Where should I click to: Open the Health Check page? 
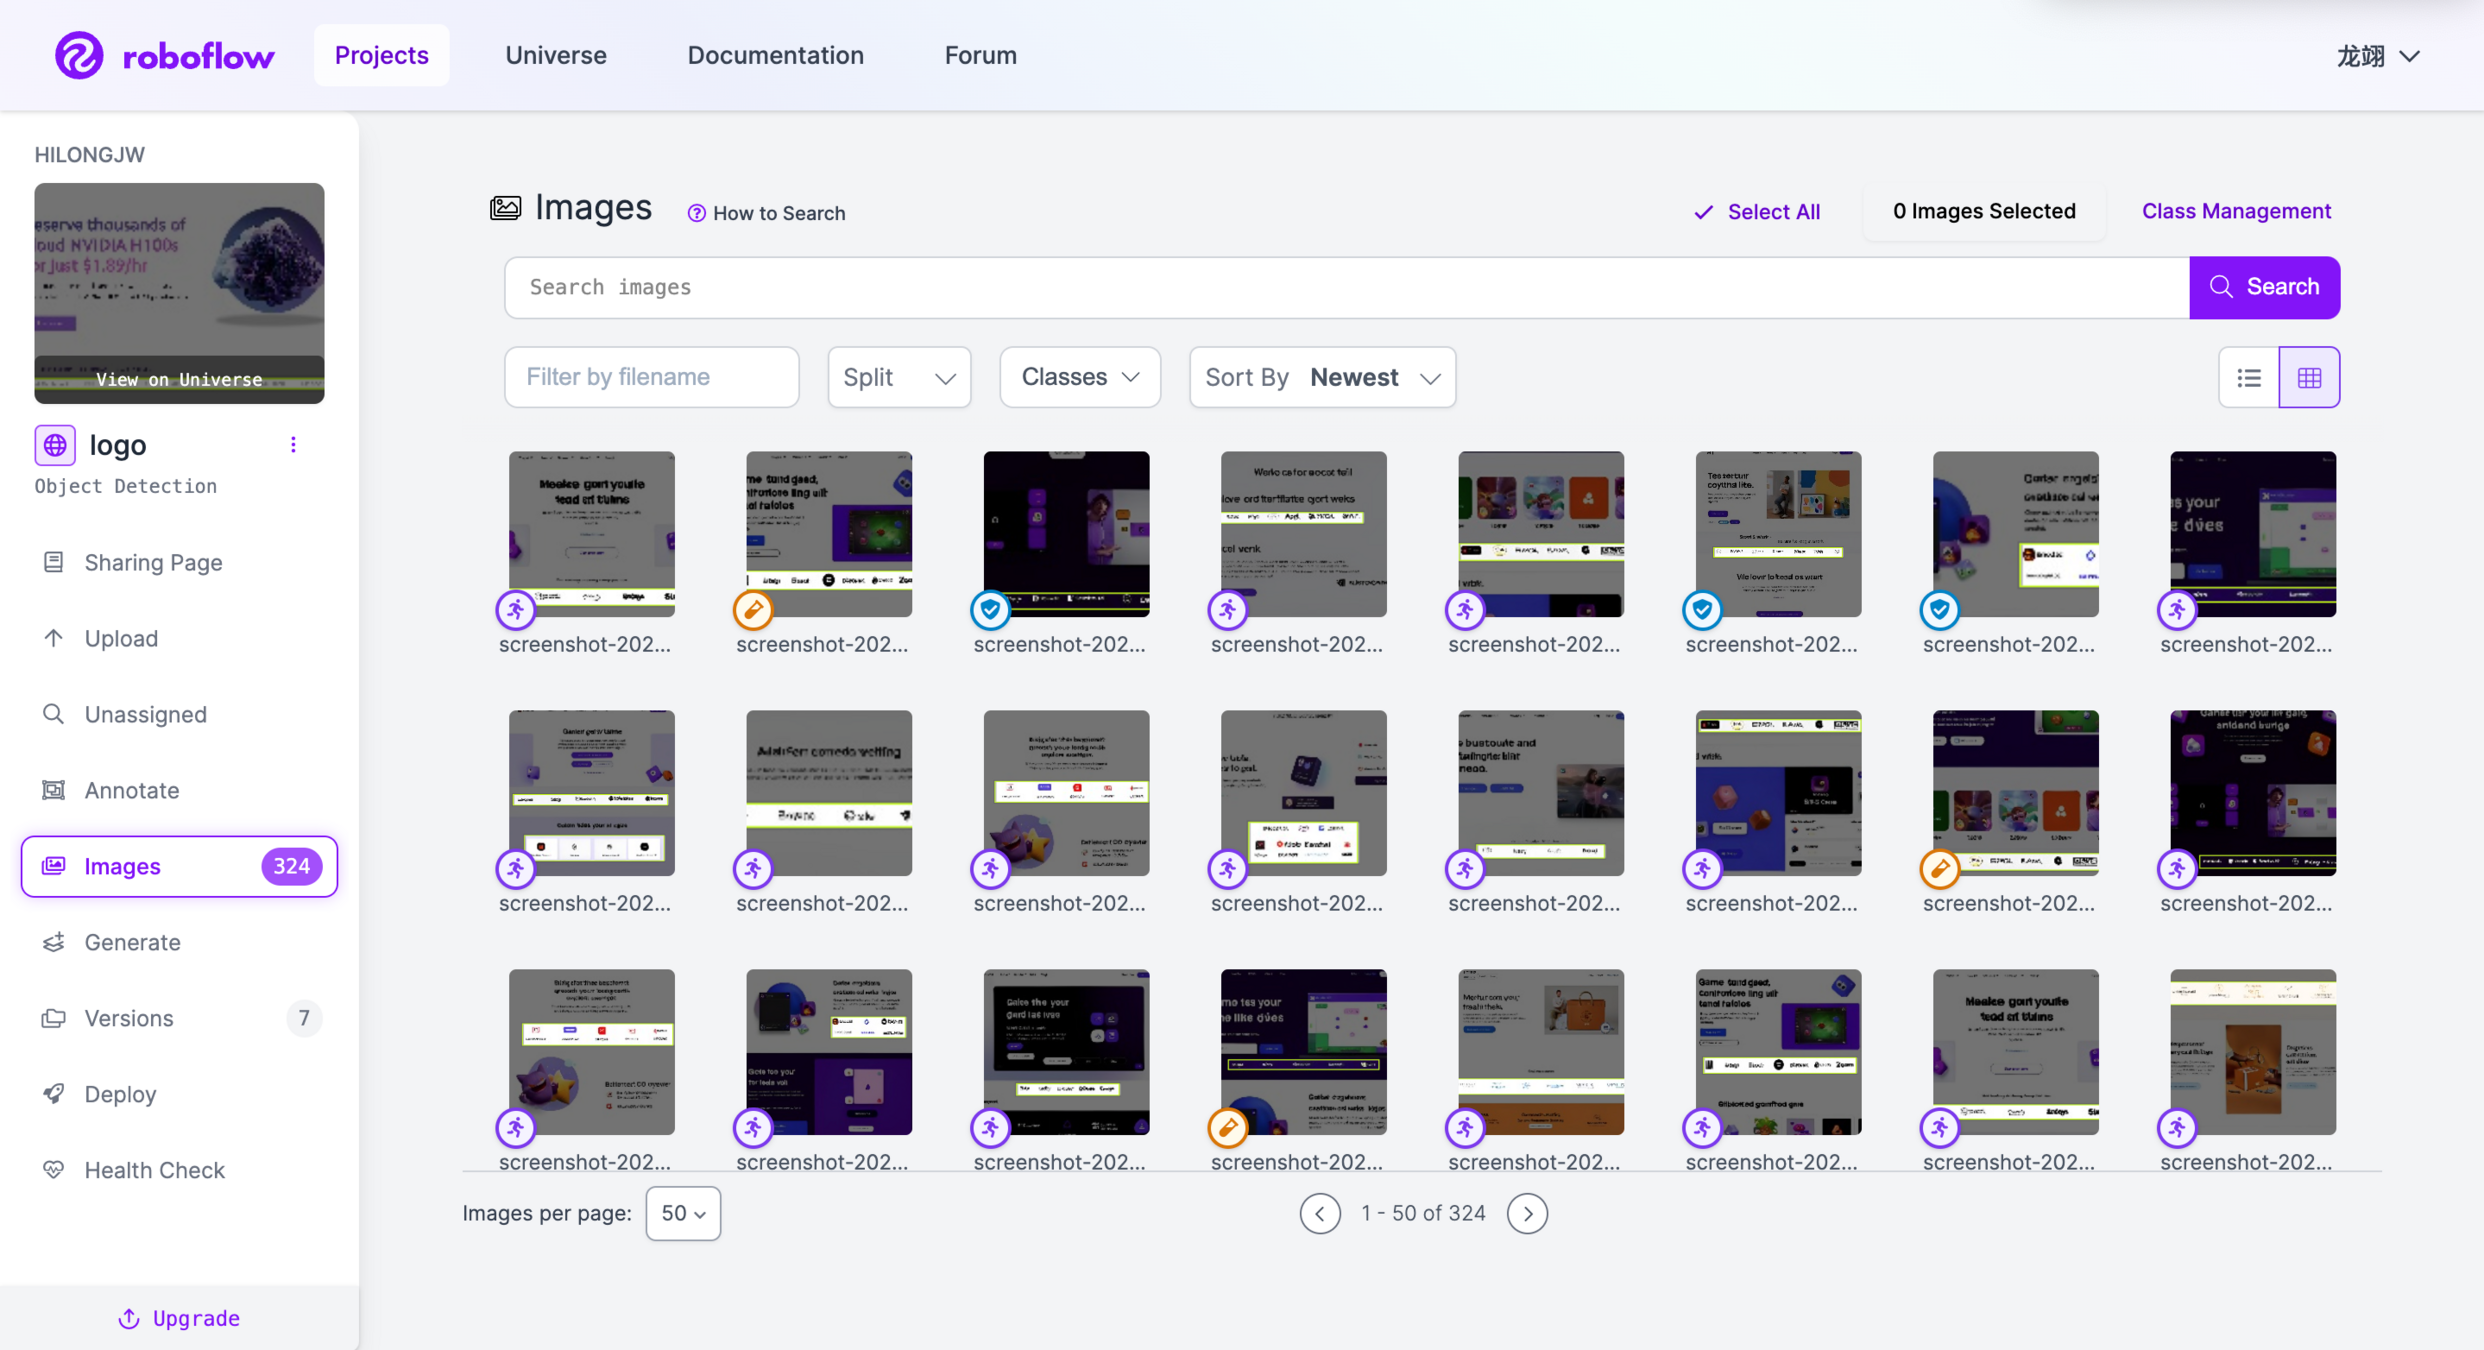coord(154,1170)
